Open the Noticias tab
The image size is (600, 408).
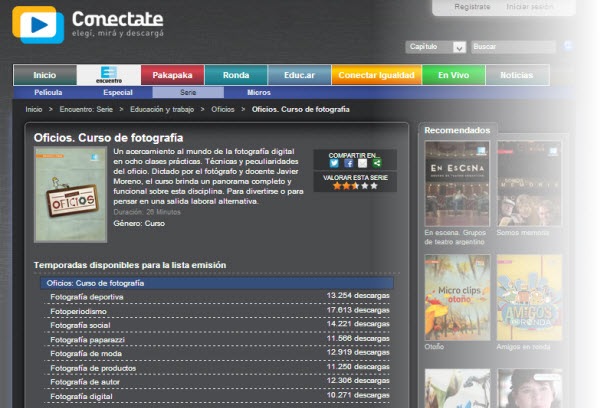pos(517,75)
